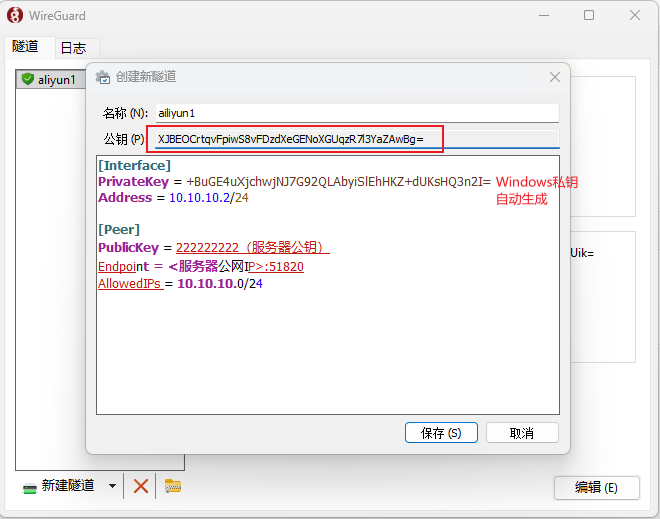Screen dimensions: 660x519
Task: Open the 日志 tab
Action: pos(73,47)
